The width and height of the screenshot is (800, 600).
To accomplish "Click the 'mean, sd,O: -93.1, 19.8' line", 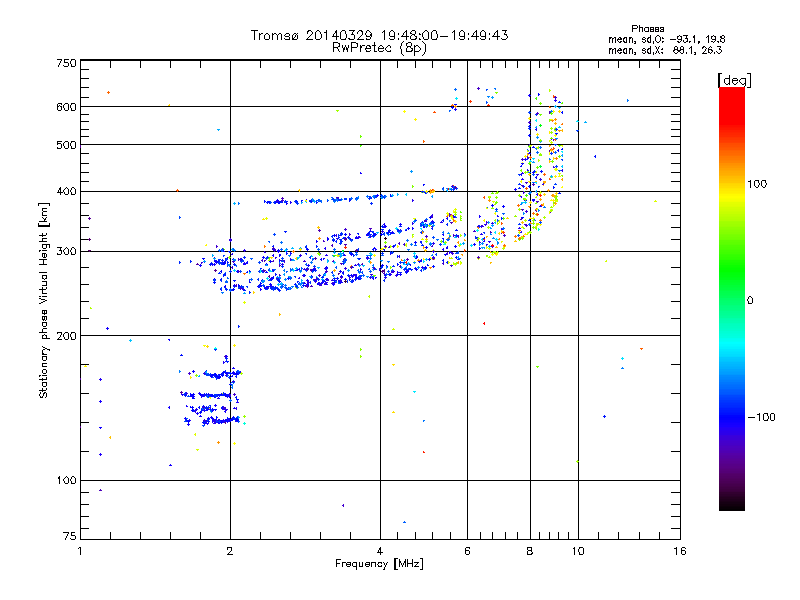I will (666, 39).
